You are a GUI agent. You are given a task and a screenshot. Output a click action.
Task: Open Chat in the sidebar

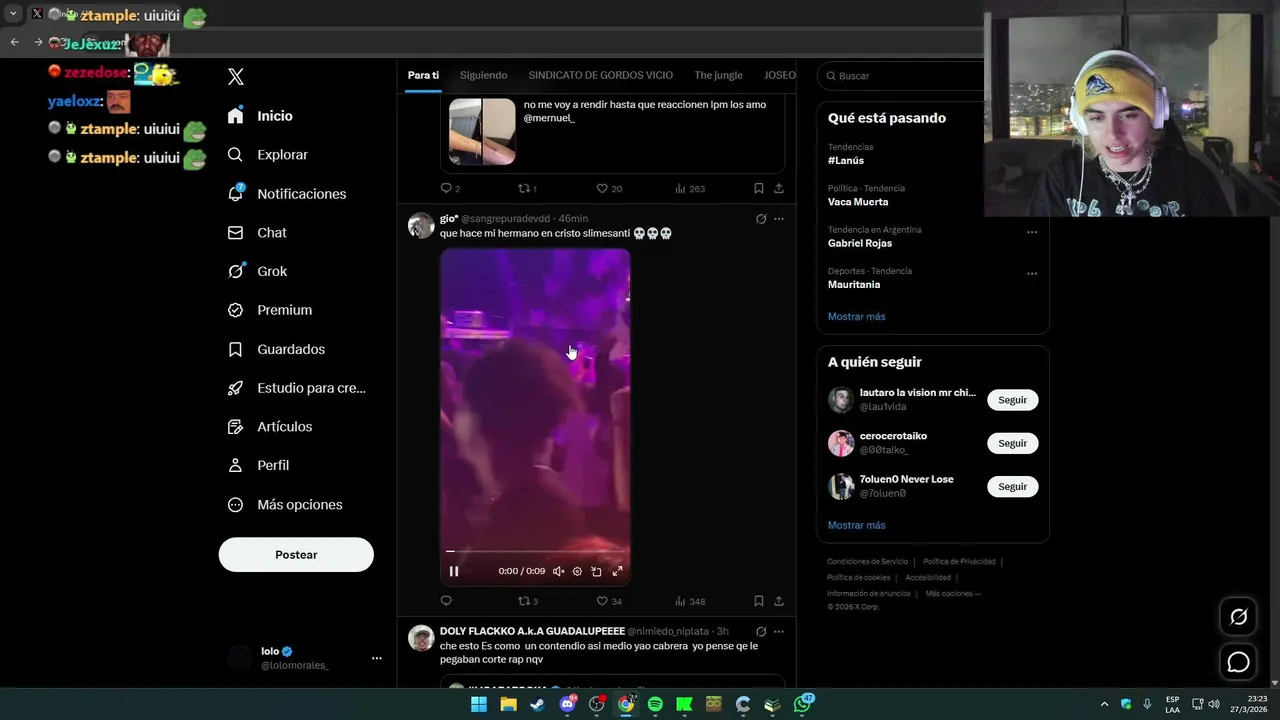coord(257,232)
